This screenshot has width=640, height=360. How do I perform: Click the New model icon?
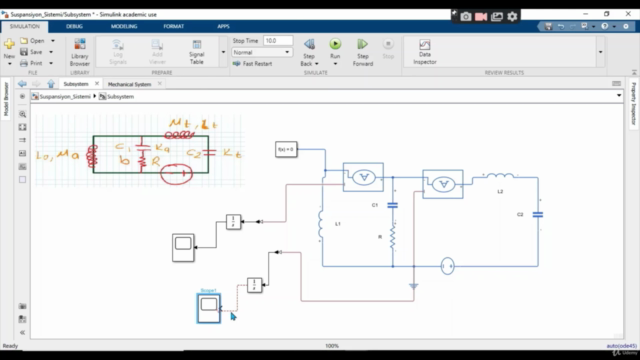(9, 44)
